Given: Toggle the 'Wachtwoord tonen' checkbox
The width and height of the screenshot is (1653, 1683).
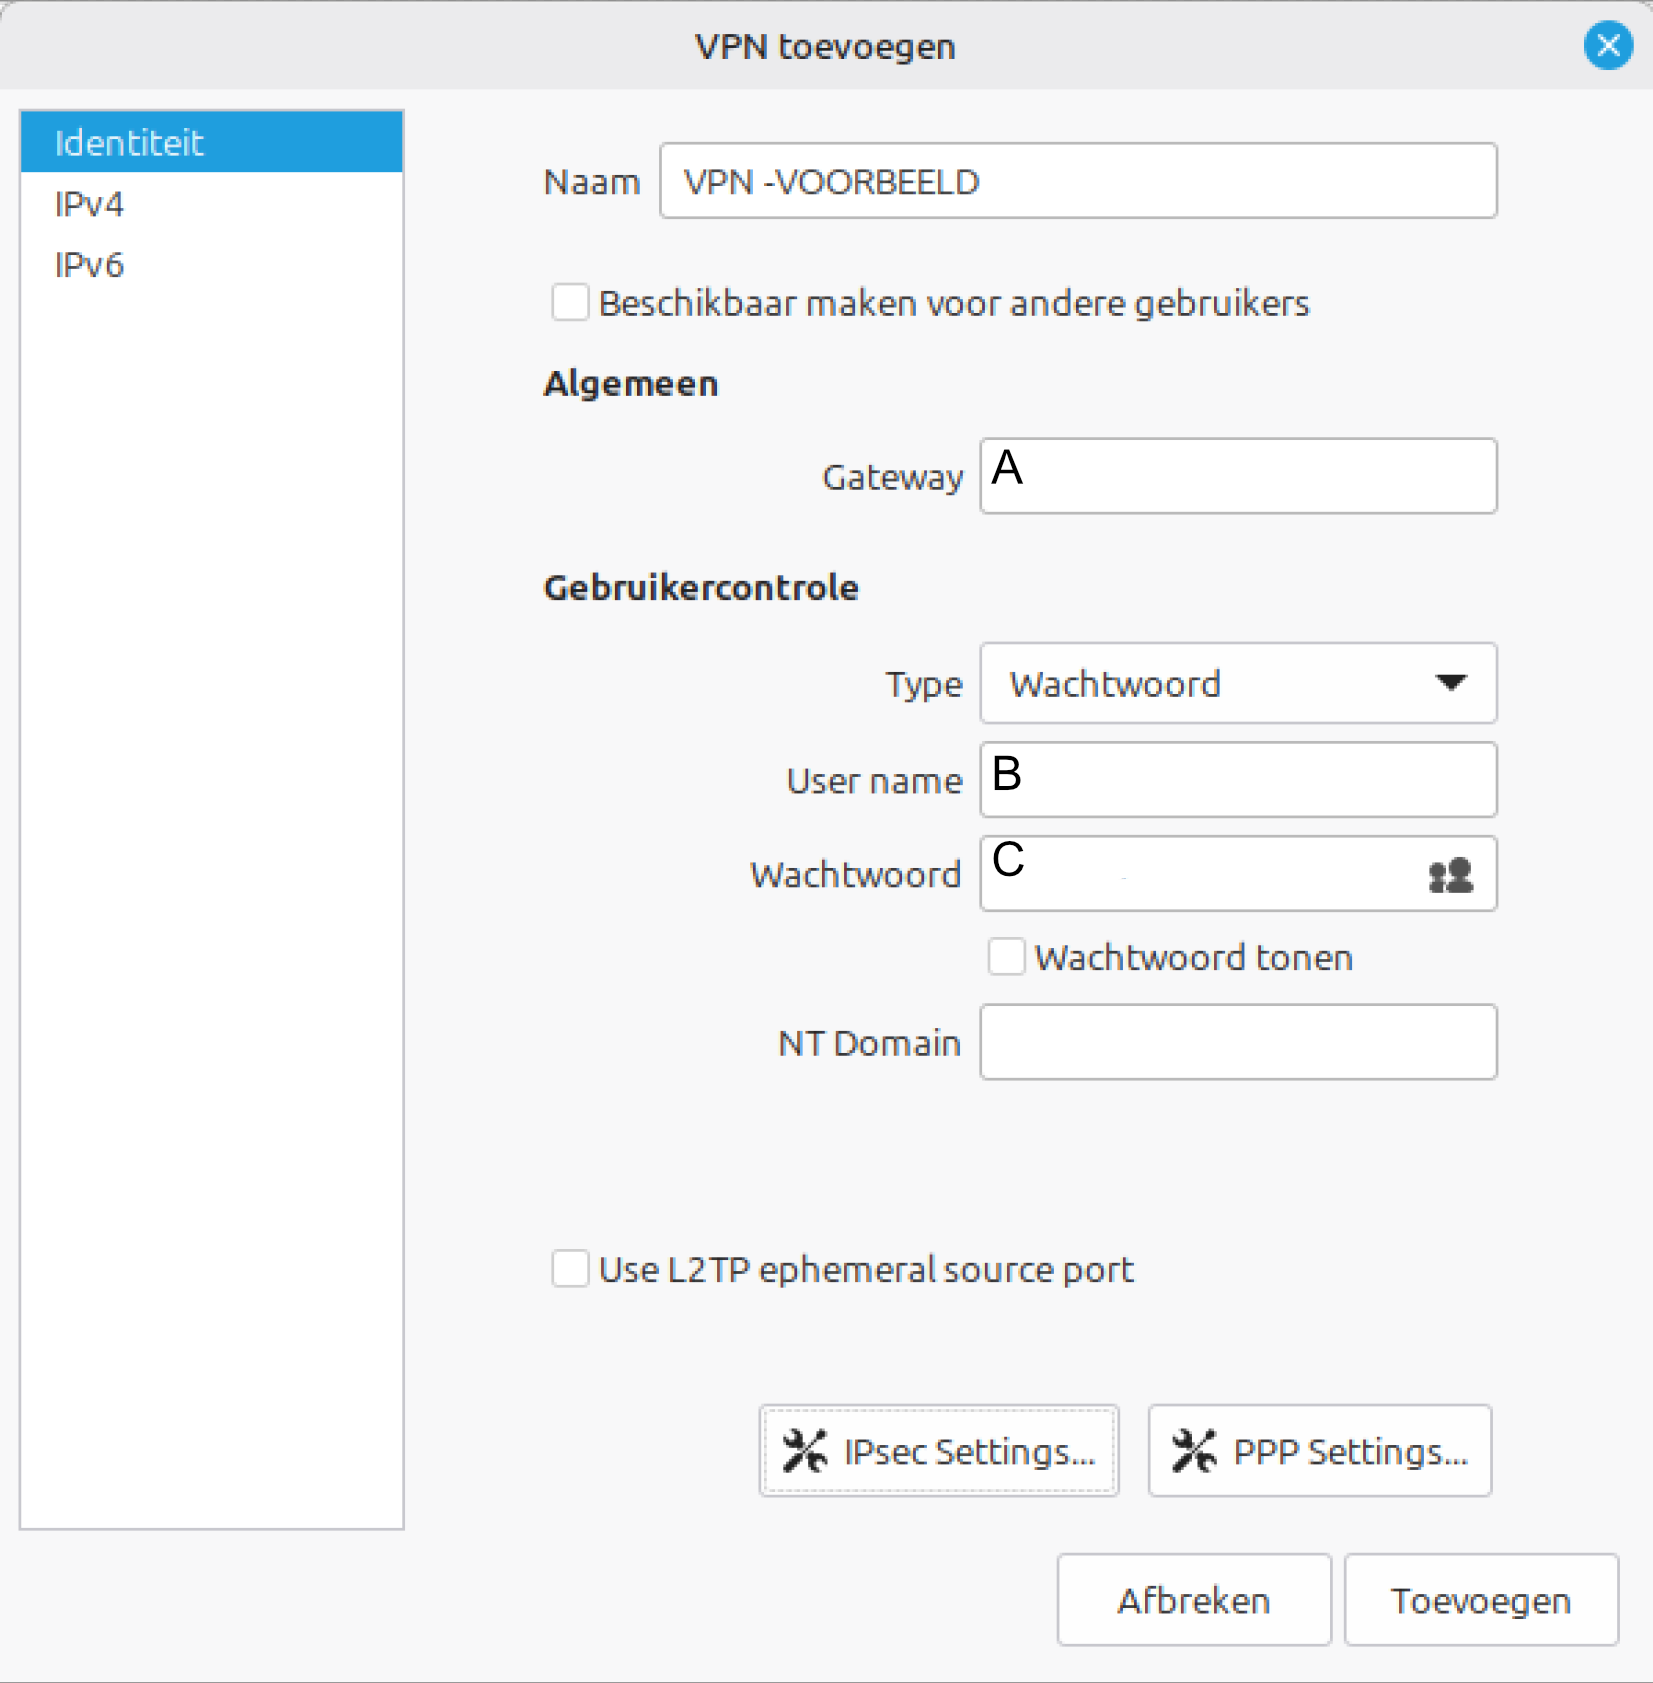Looking at the screenshot, I should coord(1006,957).
